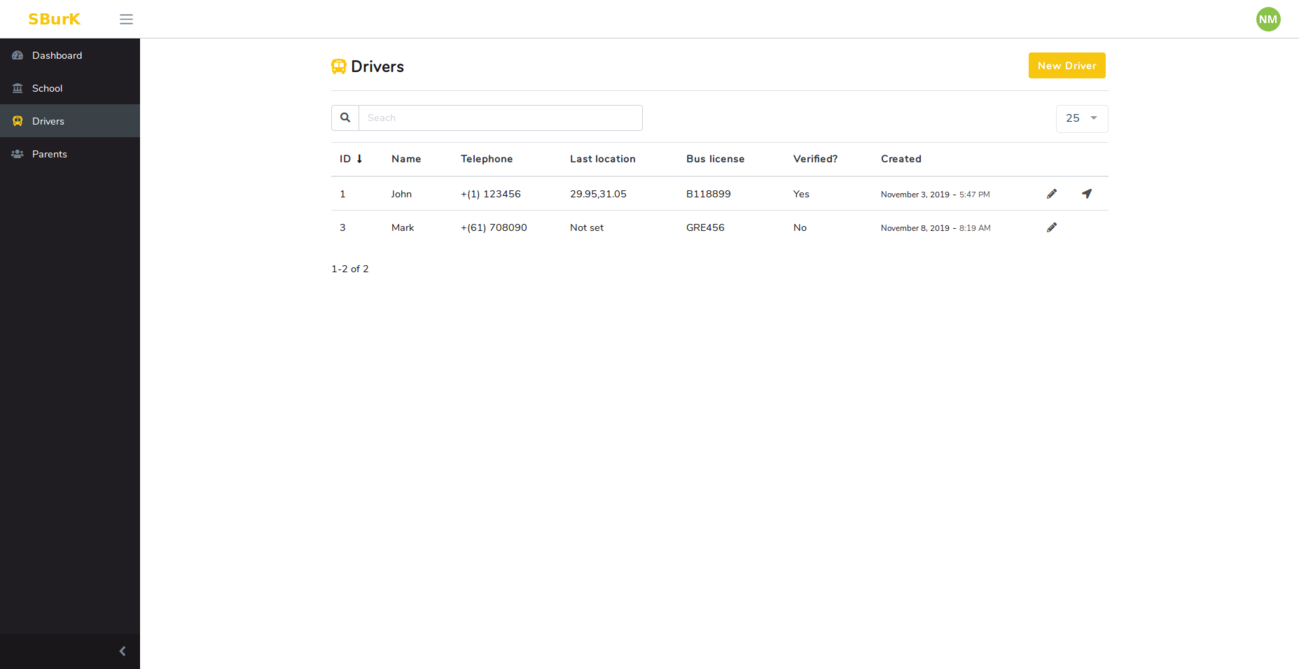Toggle the ID column sort order

click(348, 159)
